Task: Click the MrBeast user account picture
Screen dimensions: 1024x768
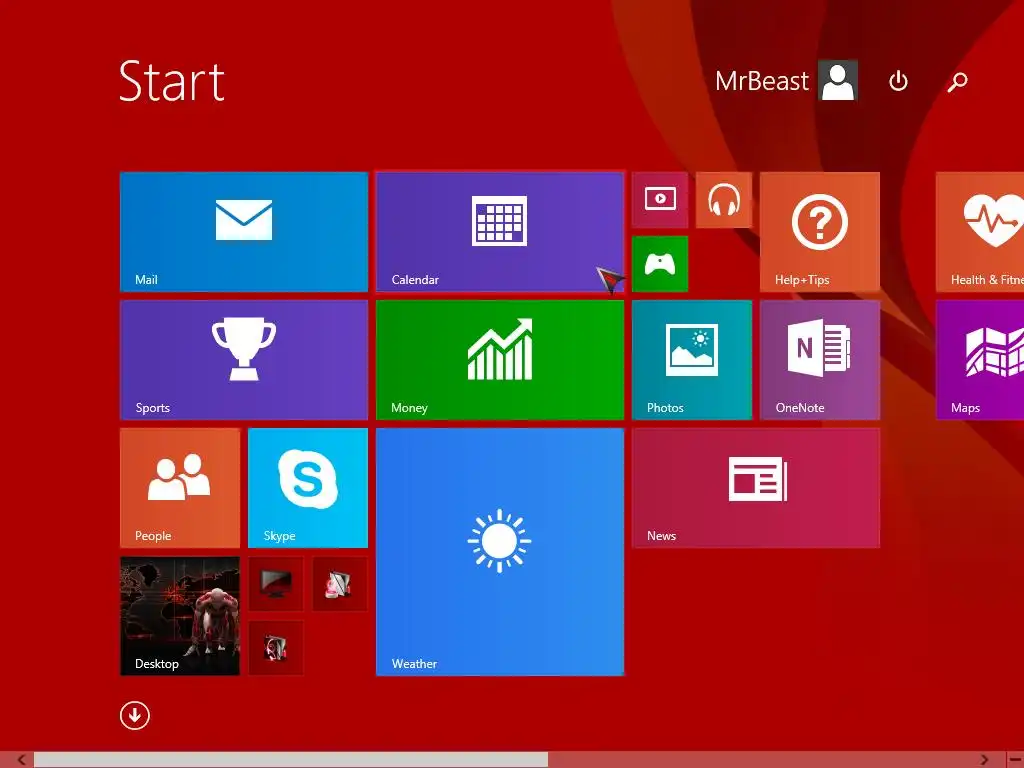Action: tap(838, 81)
